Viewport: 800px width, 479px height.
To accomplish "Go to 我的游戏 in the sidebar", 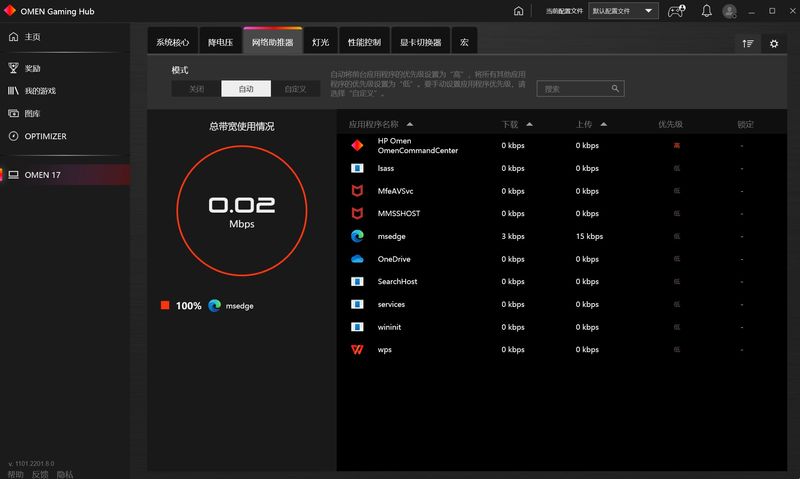I will [40, 91].
